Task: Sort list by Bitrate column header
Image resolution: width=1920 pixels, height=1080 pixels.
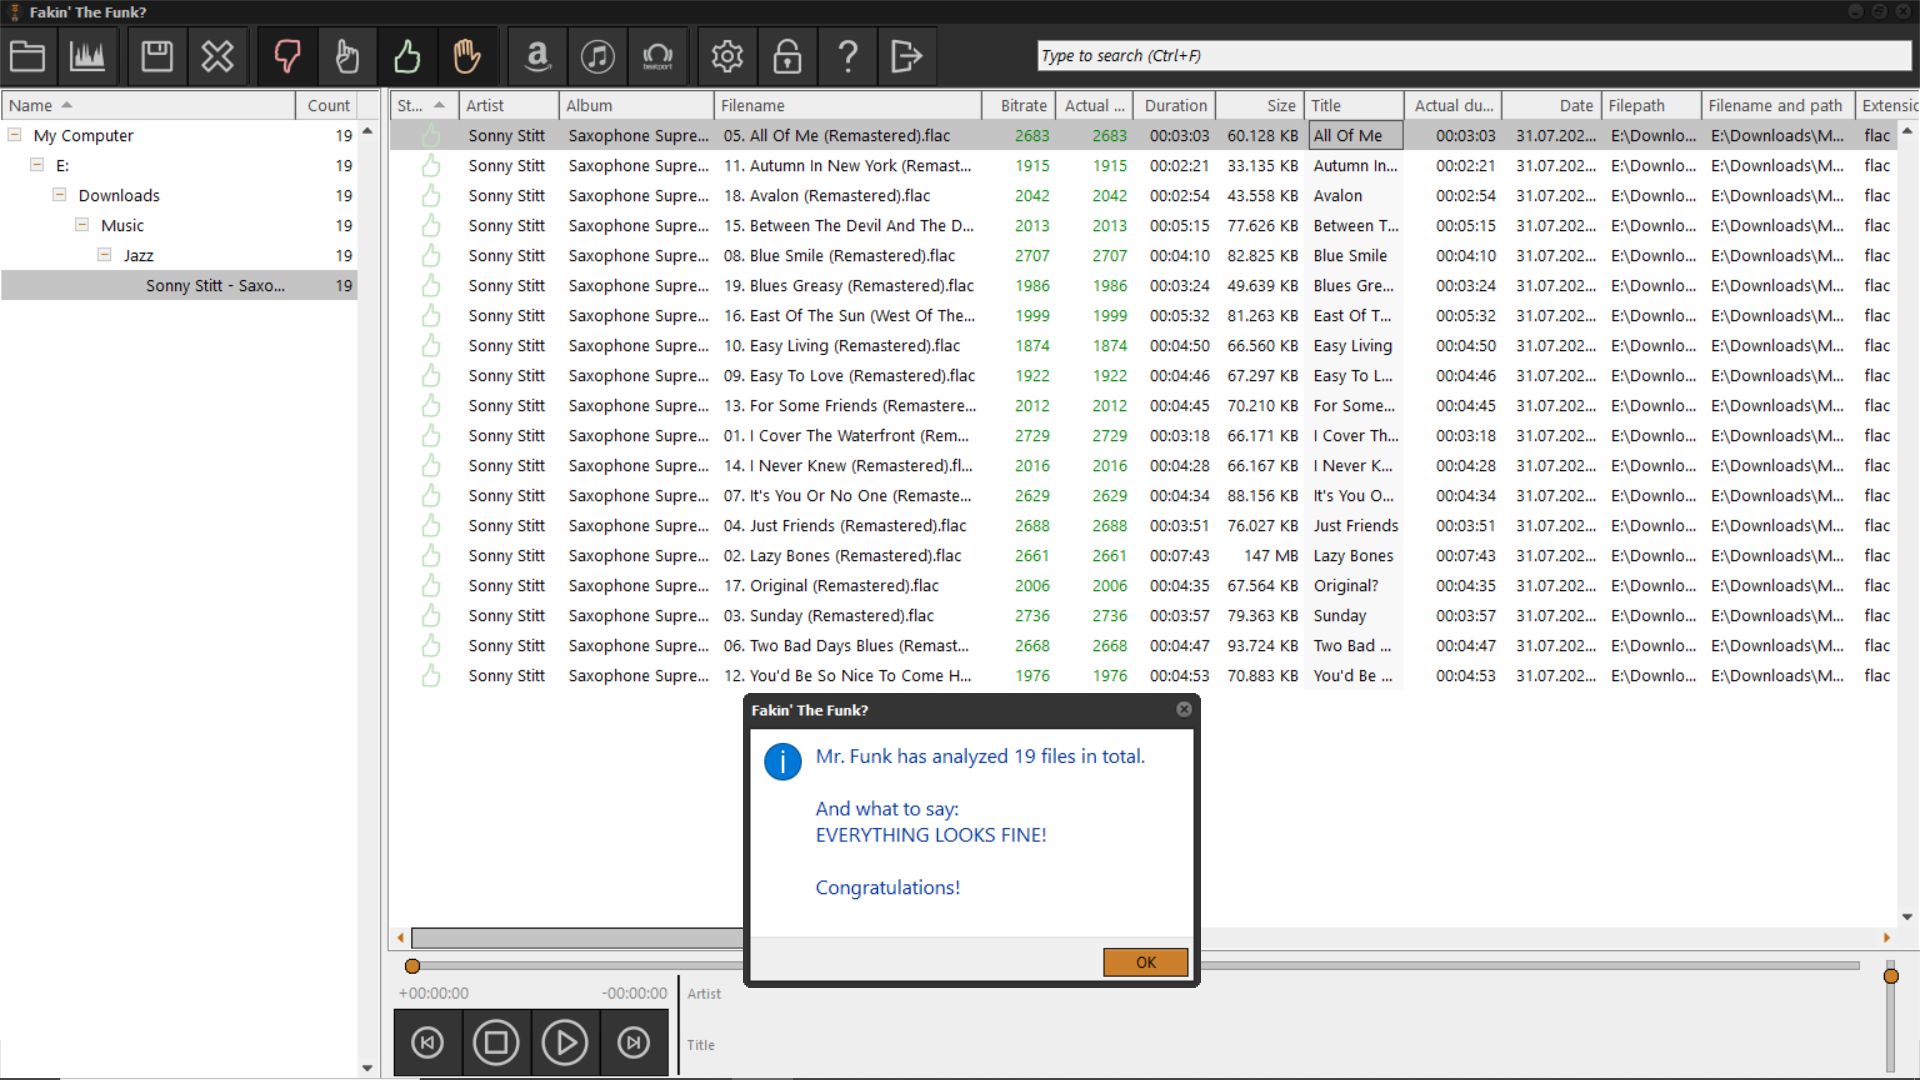Action: click(x=1023, y=105)
